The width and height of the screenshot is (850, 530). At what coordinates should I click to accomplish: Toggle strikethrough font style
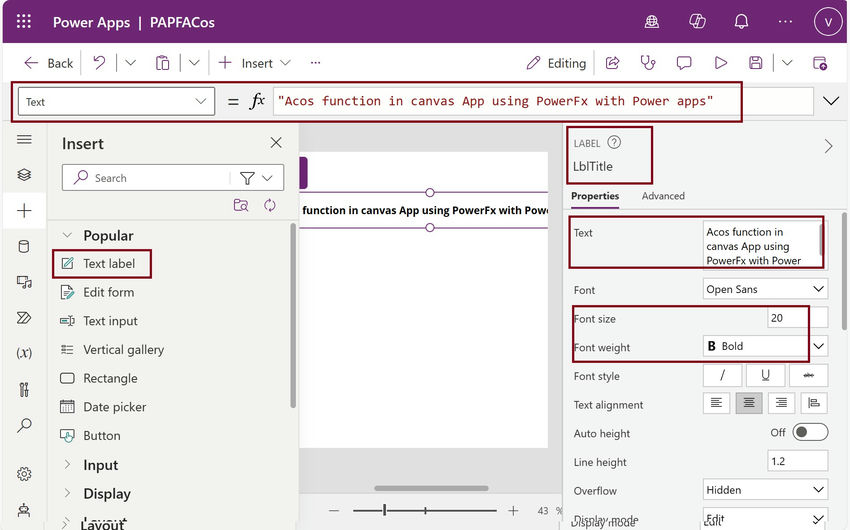[x=808, y=375]
